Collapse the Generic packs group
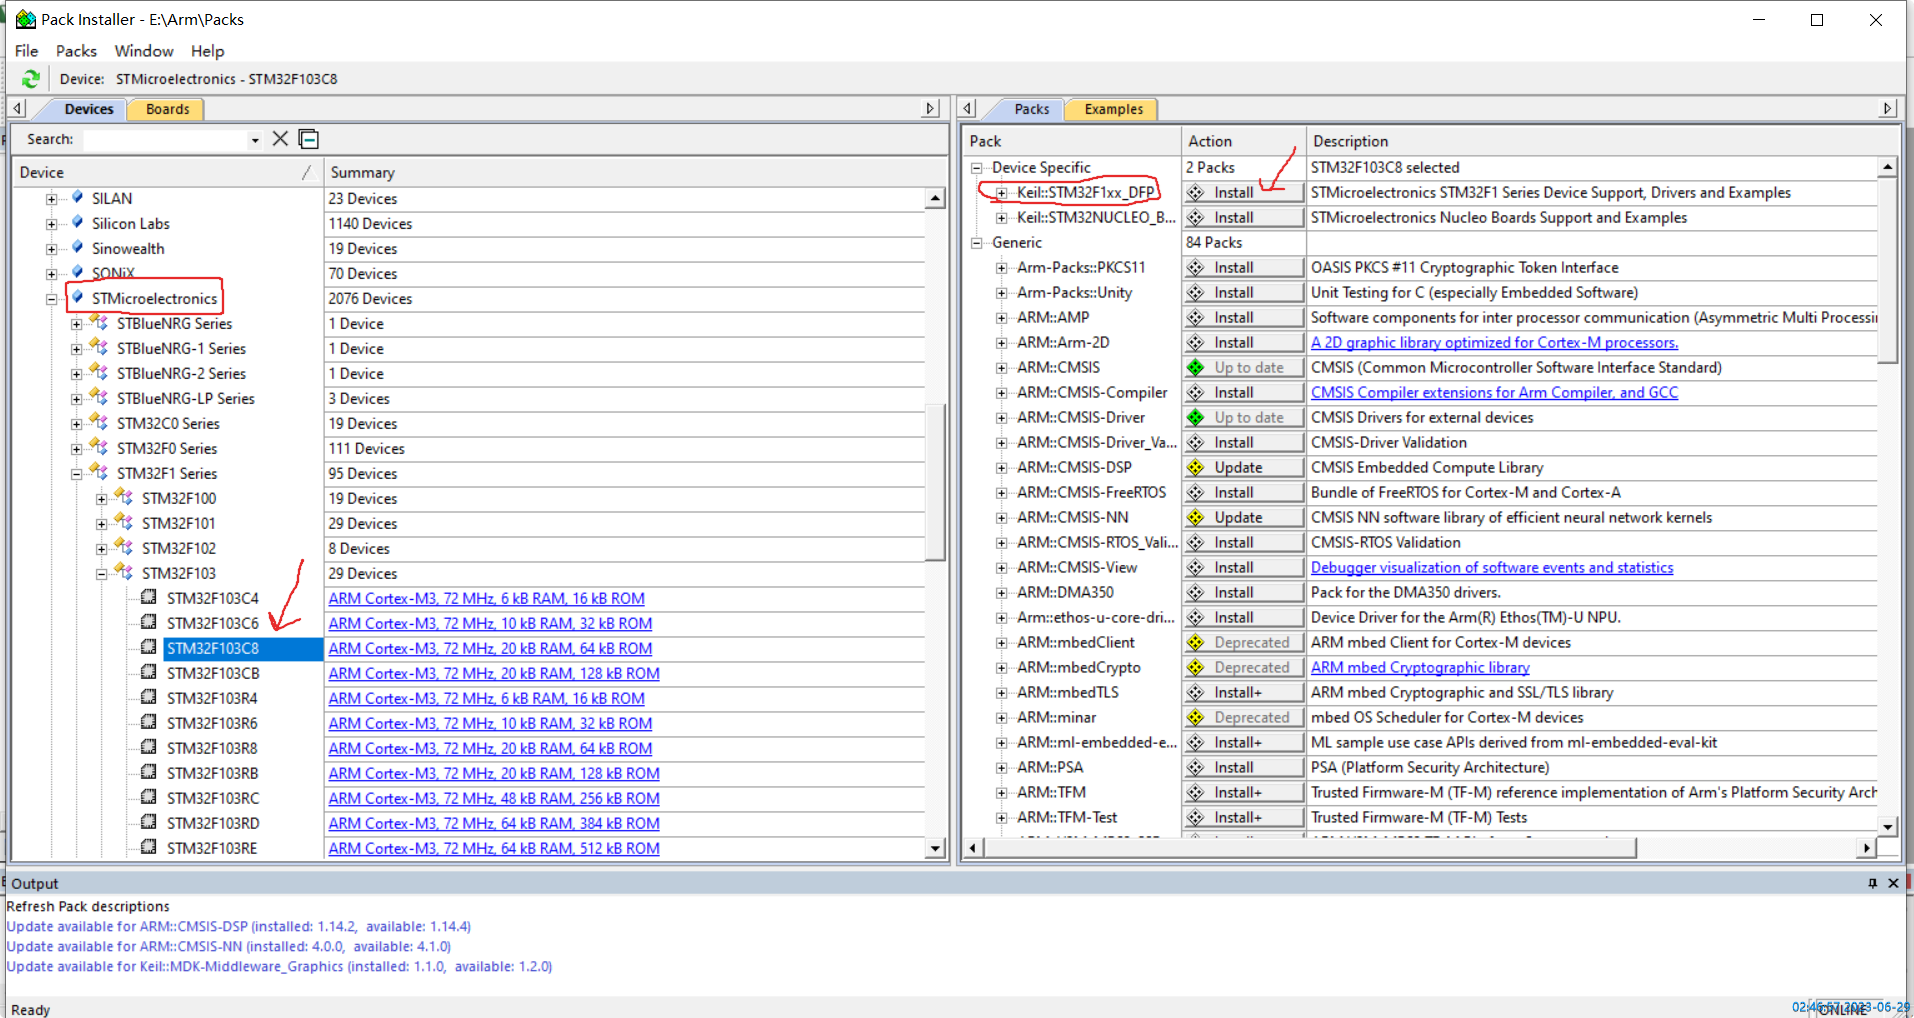 point(977,243)
